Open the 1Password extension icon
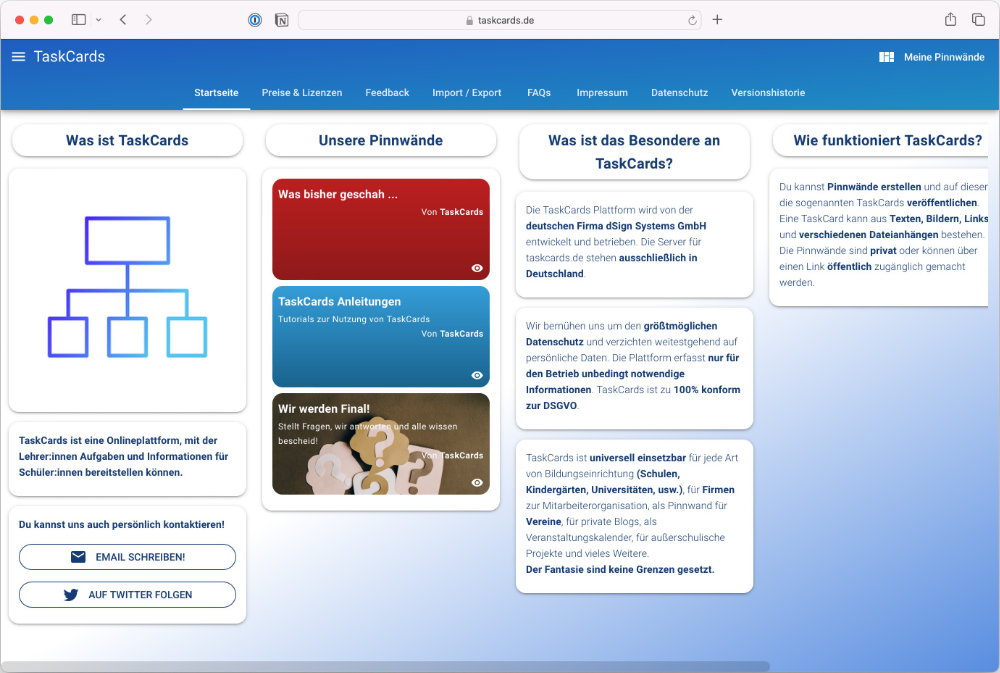This screenshot has height=673, width=1000. [x=255, y=20]
